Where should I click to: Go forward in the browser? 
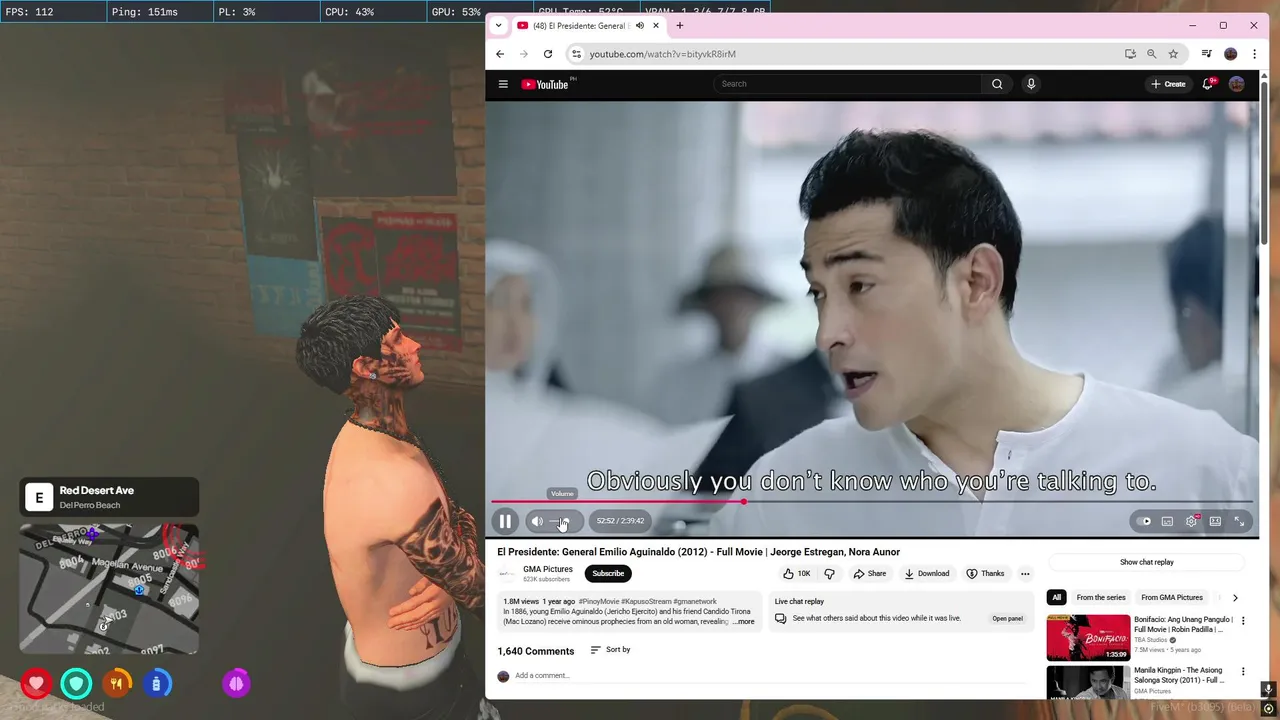[x=523, y=54]
